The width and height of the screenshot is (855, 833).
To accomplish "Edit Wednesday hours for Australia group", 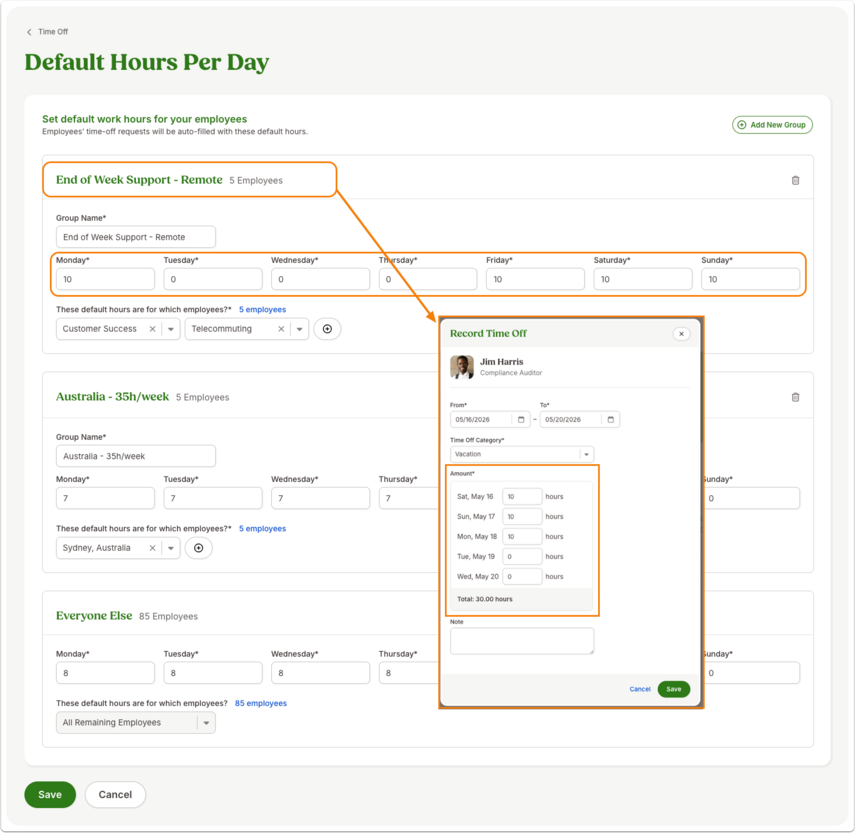I will click(321, 498).
